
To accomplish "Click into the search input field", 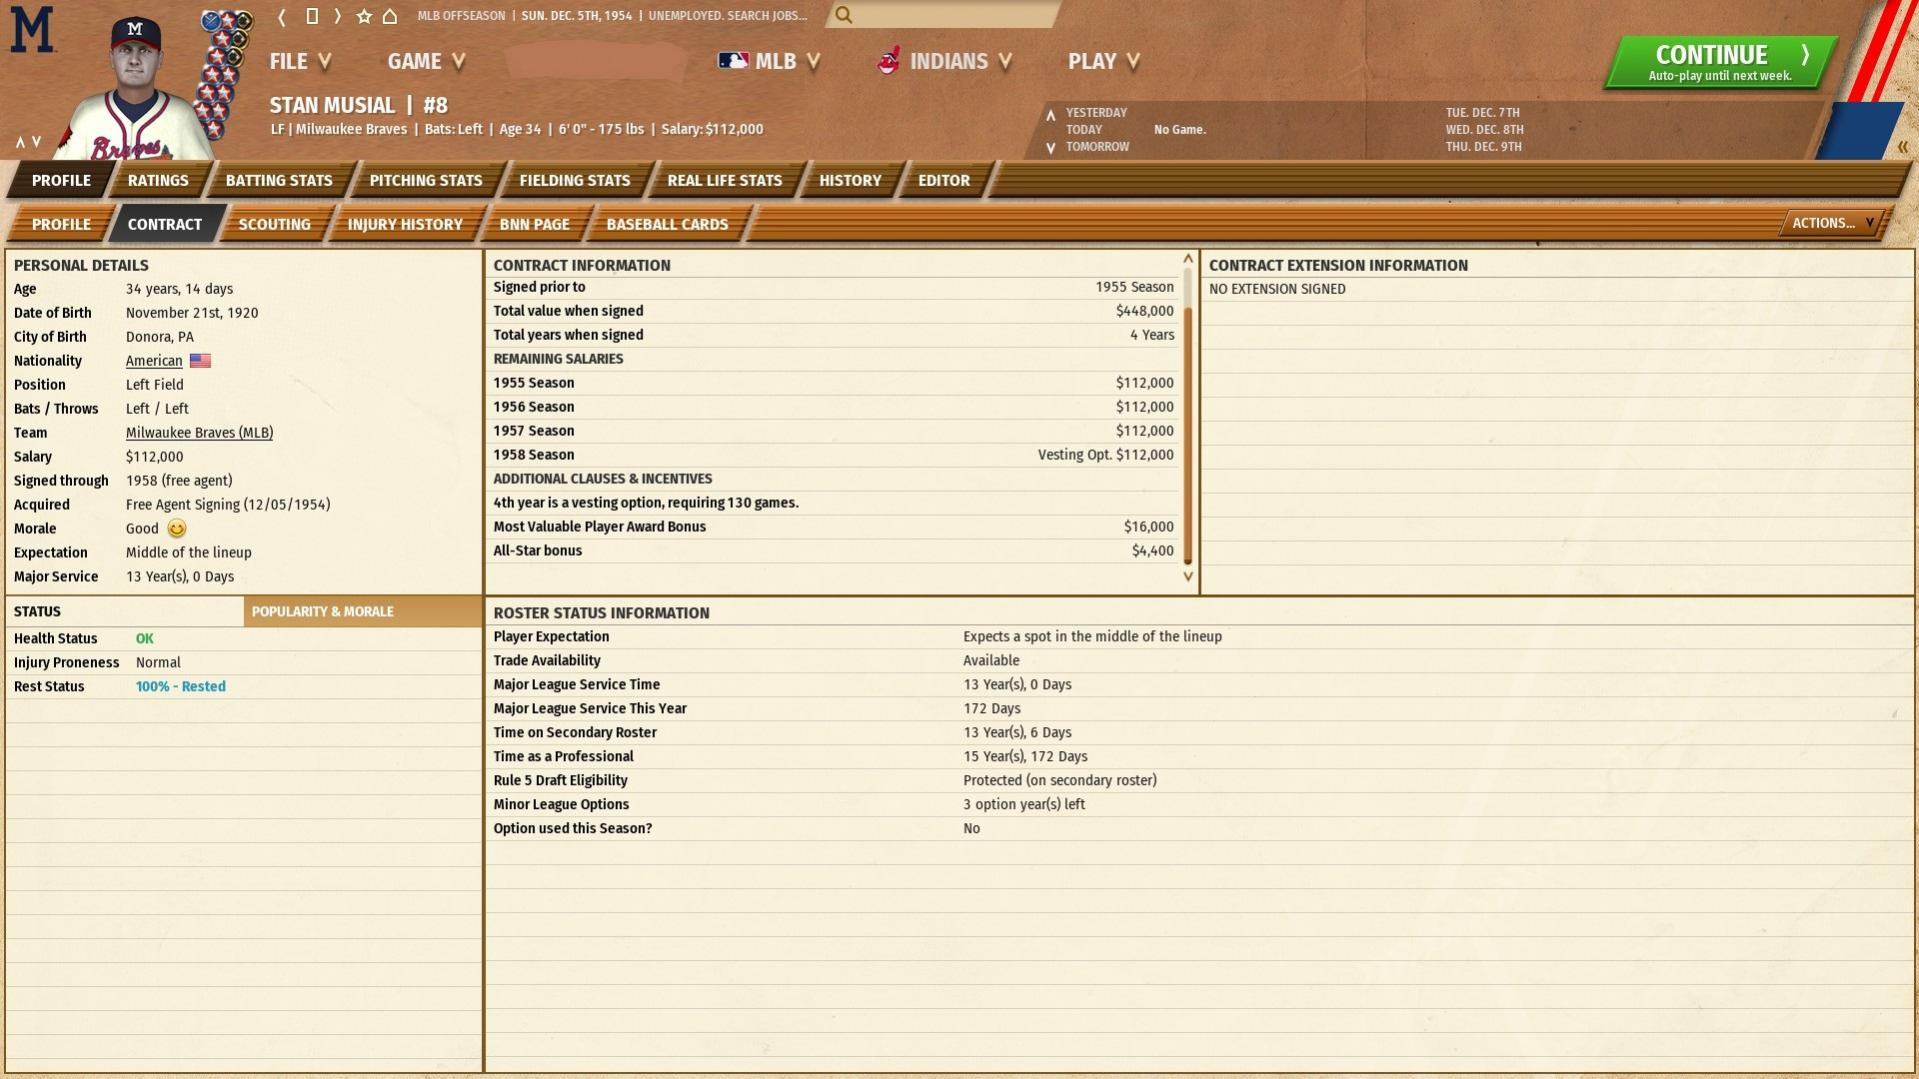I will coord(955,15).
